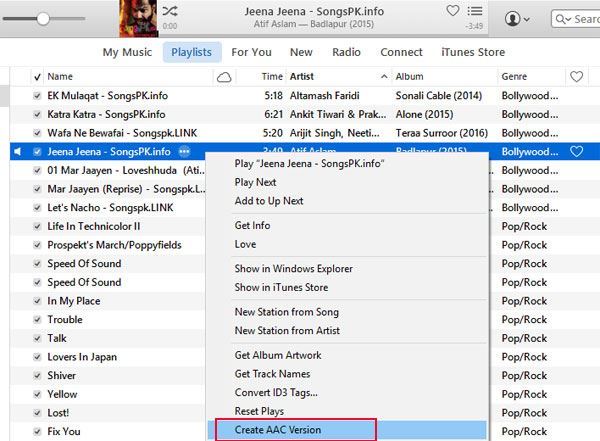Viewport: 600px width, 441px height.
Task: Choose Add to Up Next
Action: [x=347, y=201]
